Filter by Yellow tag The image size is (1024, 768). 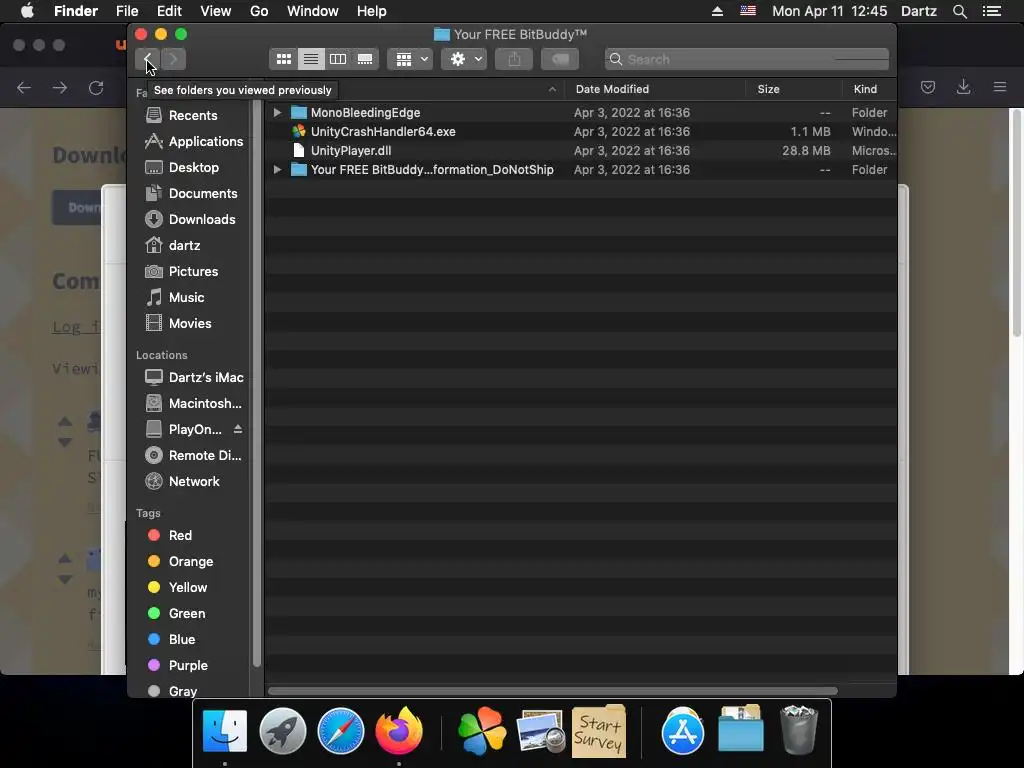pos(188,588)
